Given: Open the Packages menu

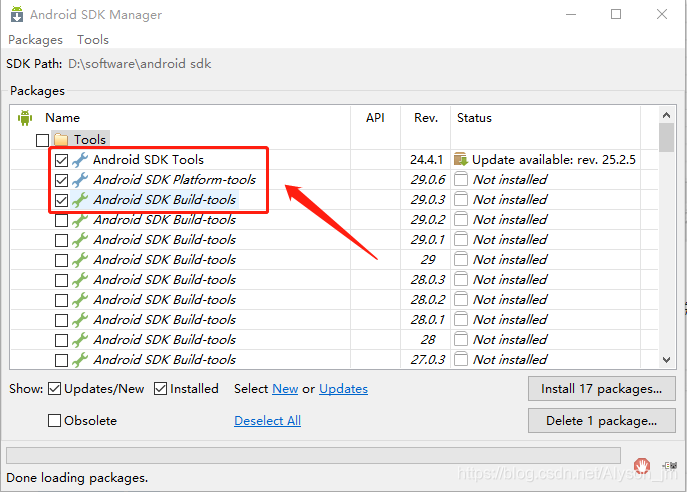Looking at the screenshot, I should pyautogui.click(x=35, y=40).
